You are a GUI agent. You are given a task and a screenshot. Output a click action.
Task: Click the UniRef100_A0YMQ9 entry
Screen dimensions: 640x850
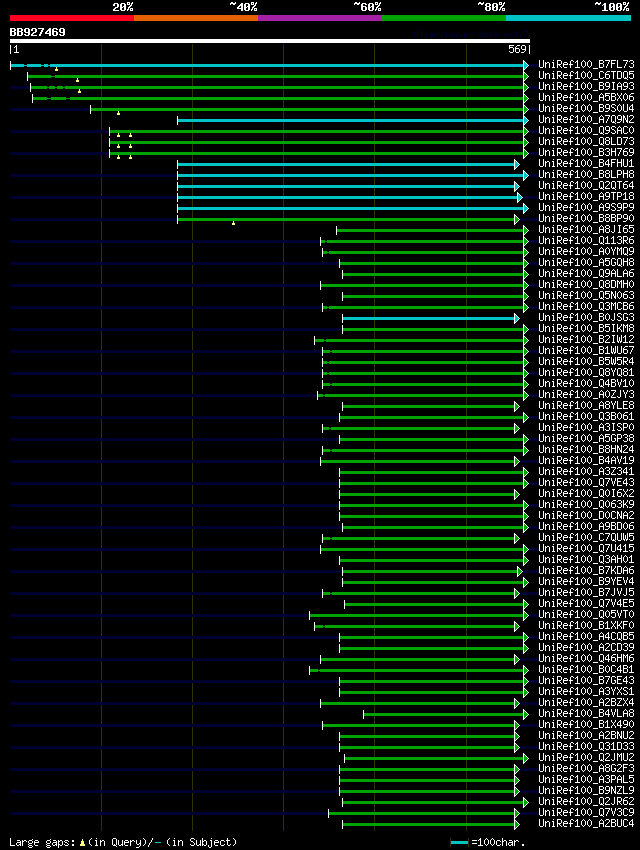pos(586,252)
